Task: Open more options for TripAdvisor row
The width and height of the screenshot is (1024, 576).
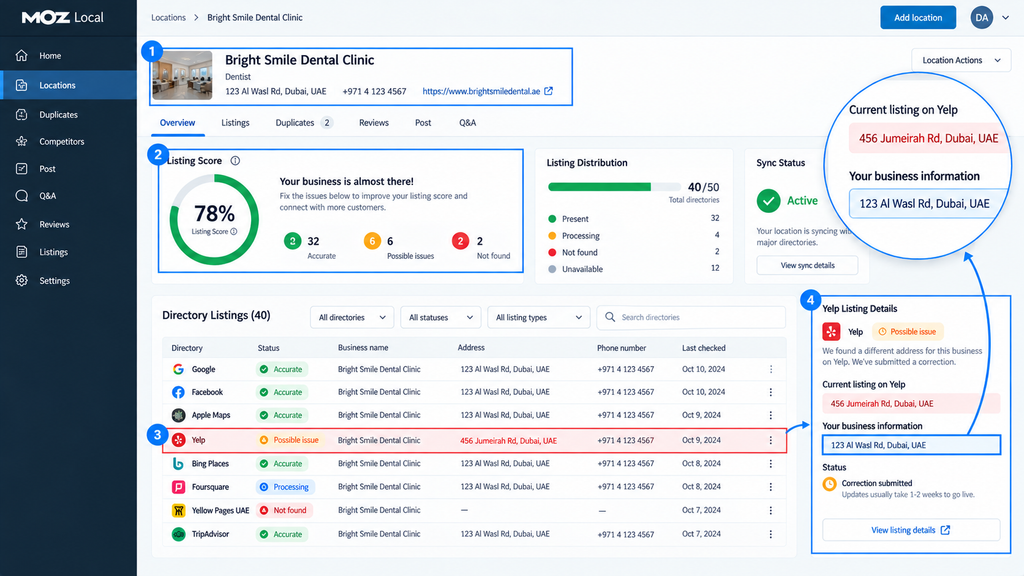Action: tap(771, 534)
